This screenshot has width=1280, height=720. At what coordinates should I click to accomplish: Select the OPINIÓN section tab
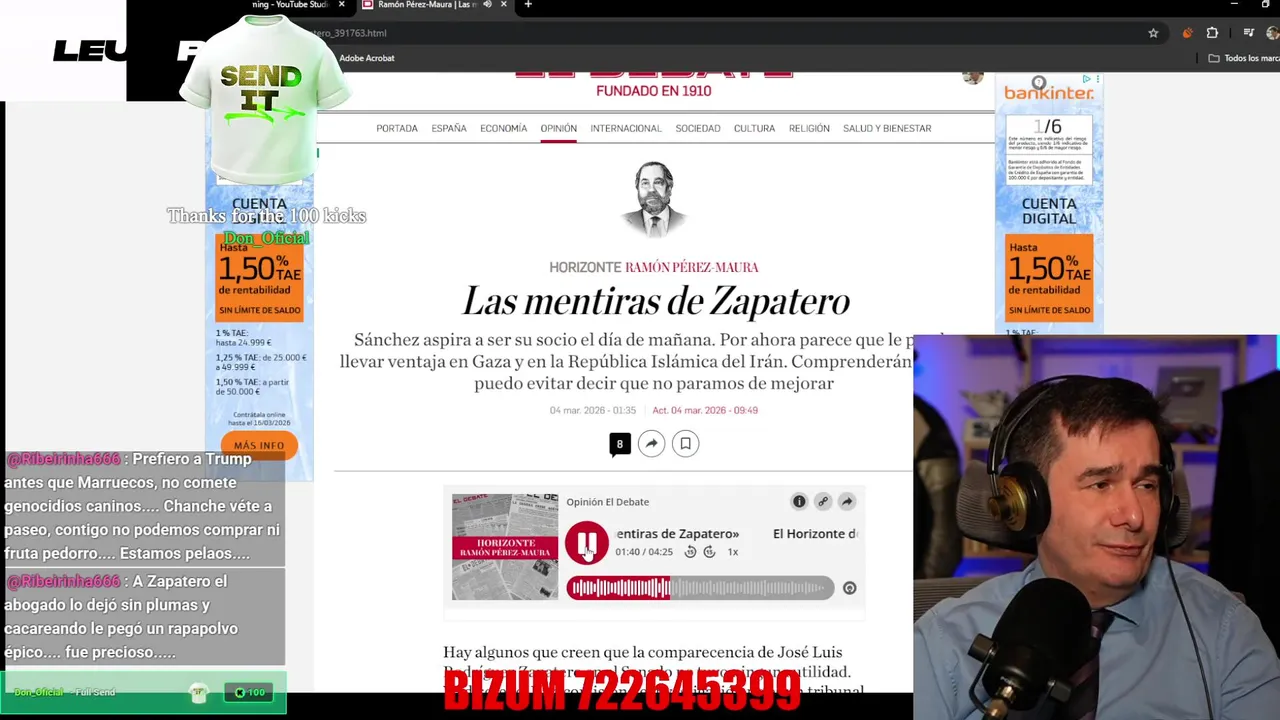(559, 128)
